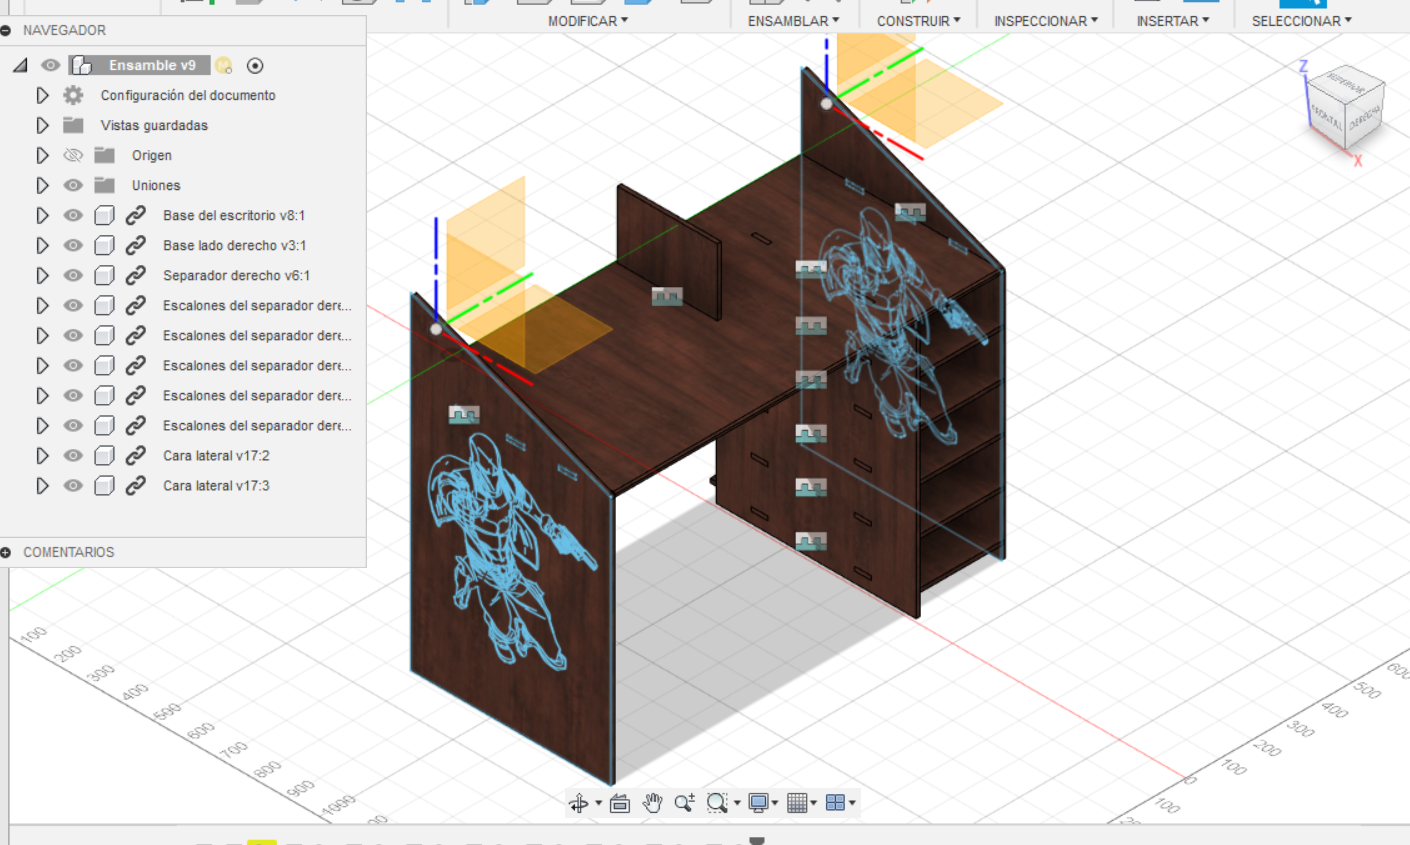Viewport: 1410px width, 845px height.
Task: Expand the Vistas guardadas folder
Action: point(42,125)
